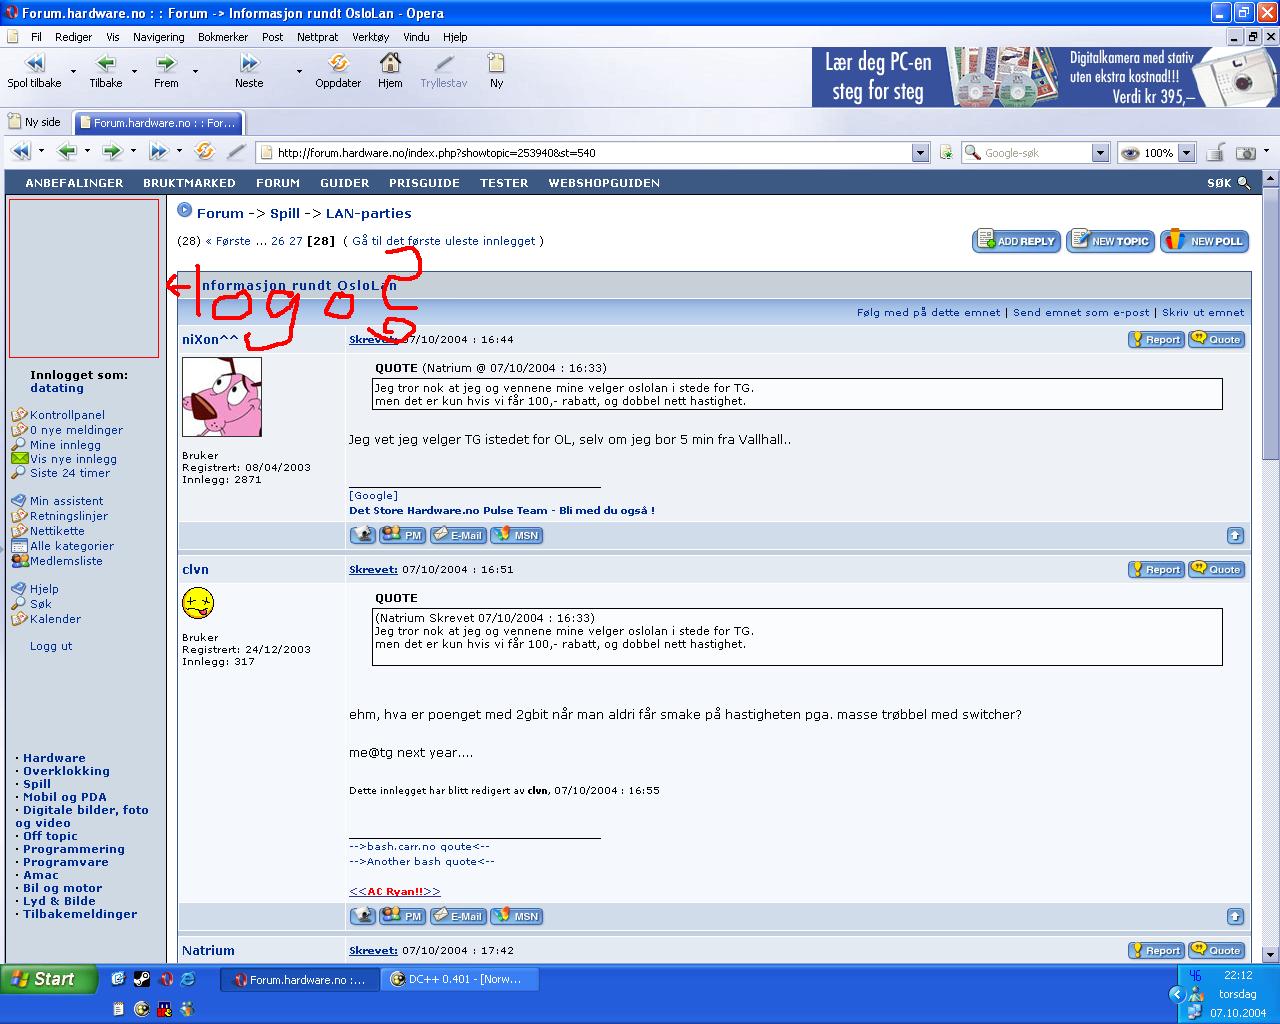
Task: Click Report button on clvn post
Action: pos(1156,569)
